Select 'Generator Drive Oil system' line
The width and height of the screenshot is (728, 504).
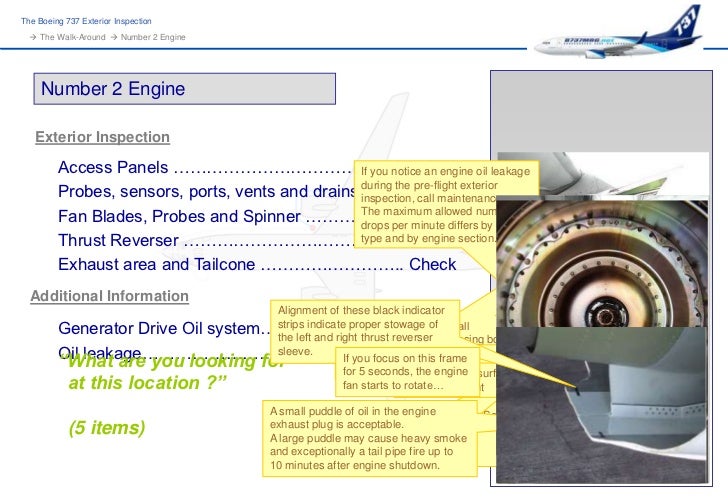point(164,328)
